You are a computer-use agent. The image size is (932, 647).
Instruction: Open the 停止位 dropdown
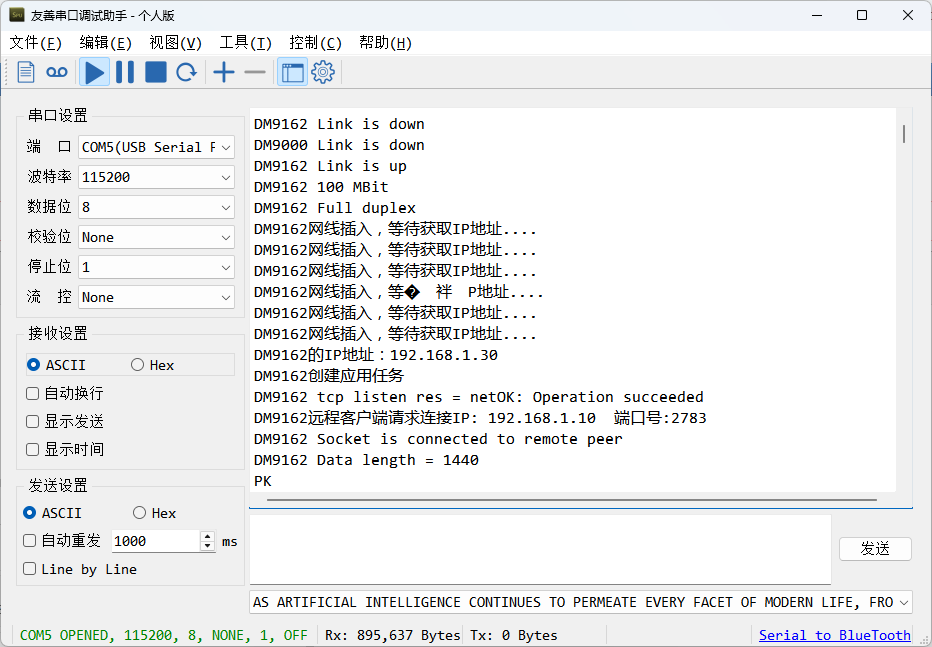[156, 267]
